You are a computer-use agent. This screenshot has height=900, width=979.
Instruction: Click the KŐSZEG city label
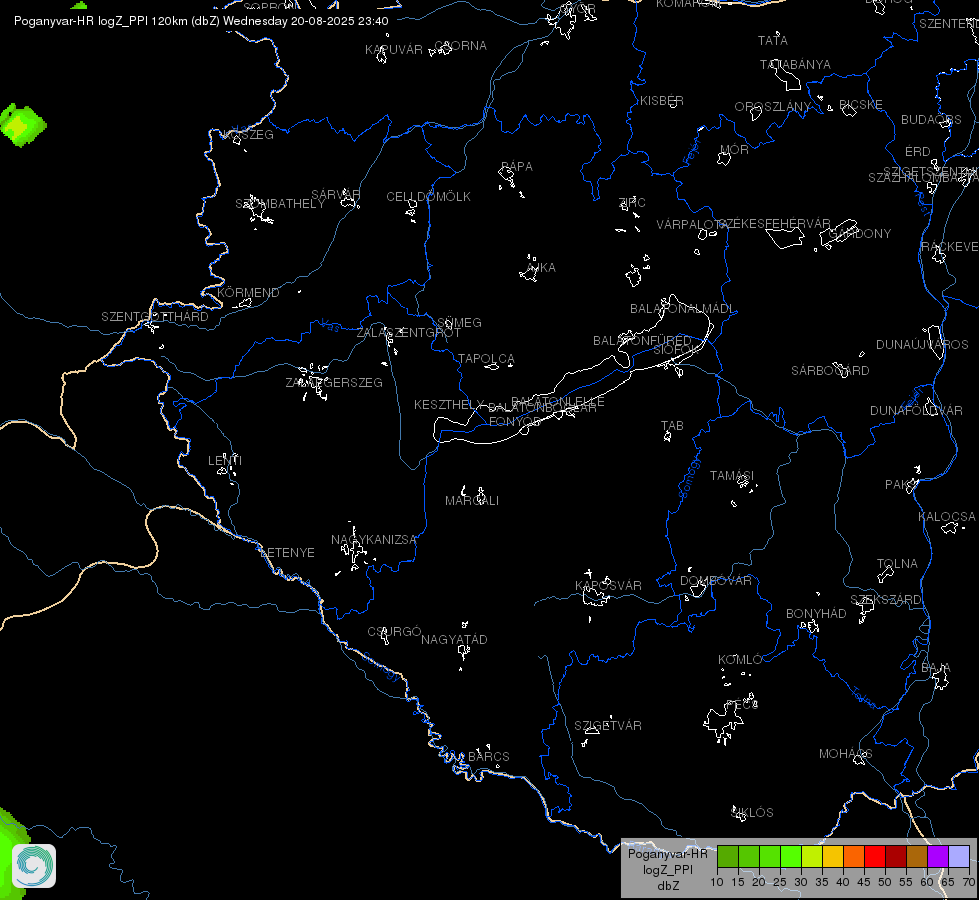pyautogui.click(x=248, y=135)
